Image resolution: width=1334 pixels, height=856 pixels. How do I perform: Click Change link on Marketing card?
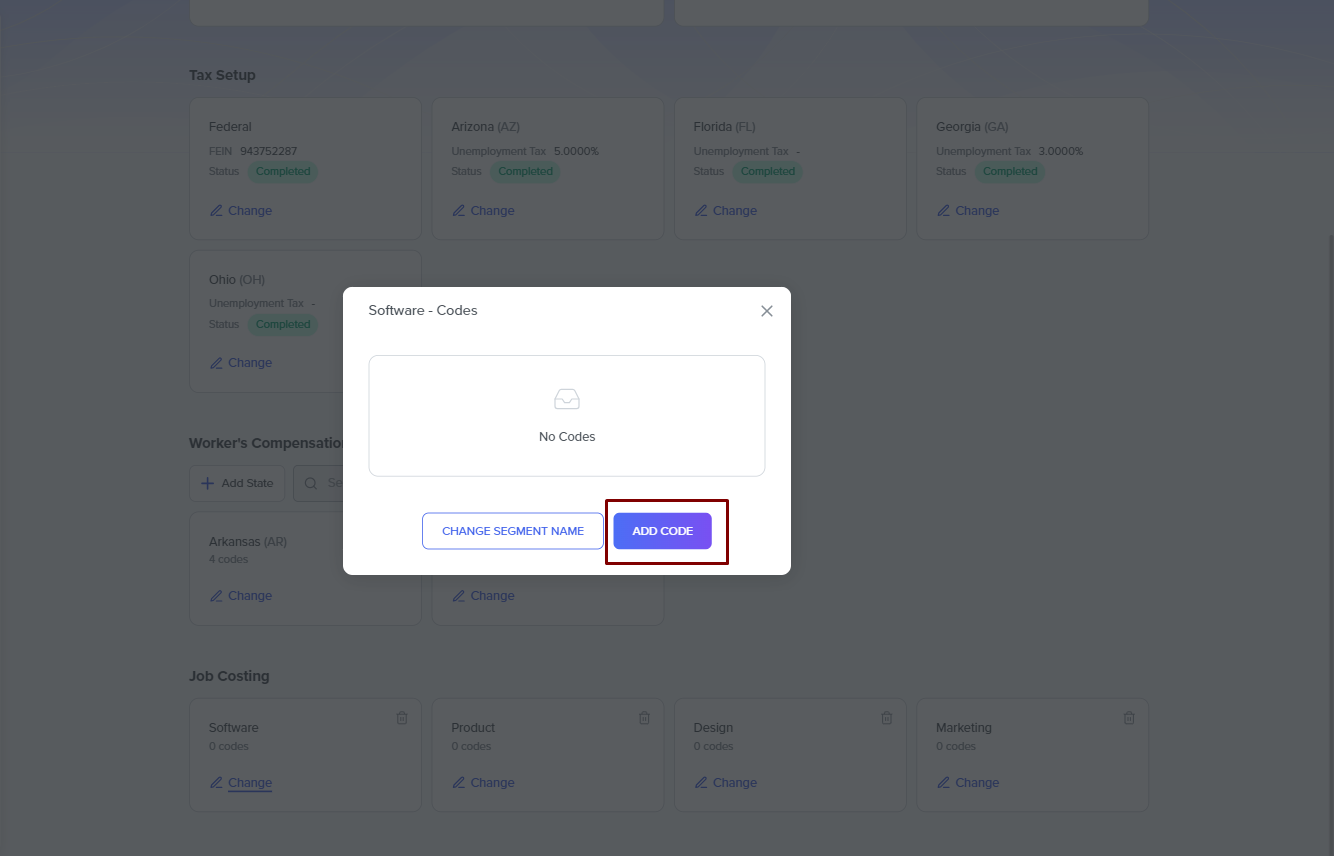pyautogui.click(x=977, y=783)
